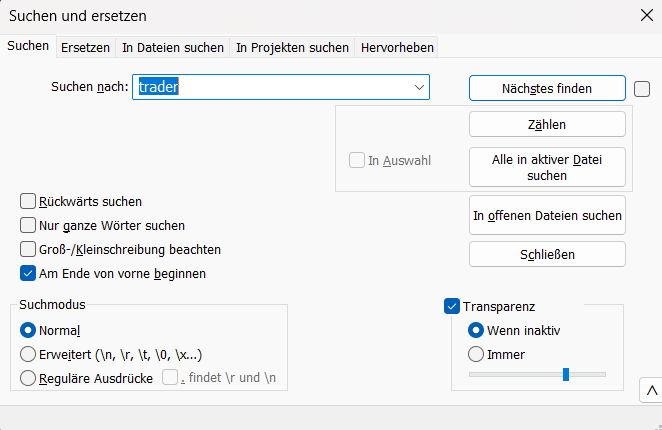Image resolution: width=662 pixels, height=430 pixels.
Task: Toggle the checkbox beside Nächstes finden
Action: point(642,88)
